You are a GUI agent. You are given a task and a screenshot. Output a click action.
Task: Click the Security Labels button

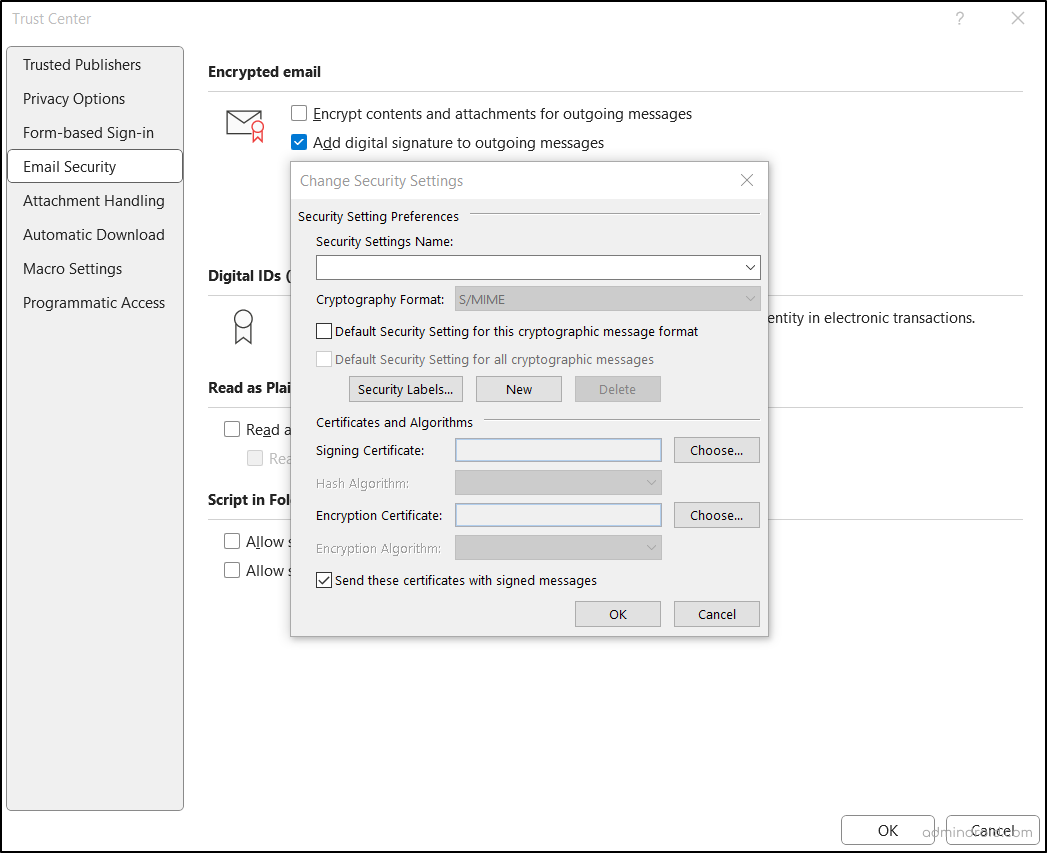[405, 389]
